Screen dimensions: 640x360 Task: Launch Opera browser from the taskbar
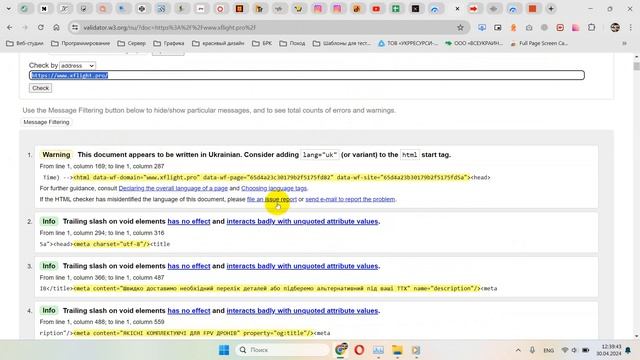tap(359, 350)
